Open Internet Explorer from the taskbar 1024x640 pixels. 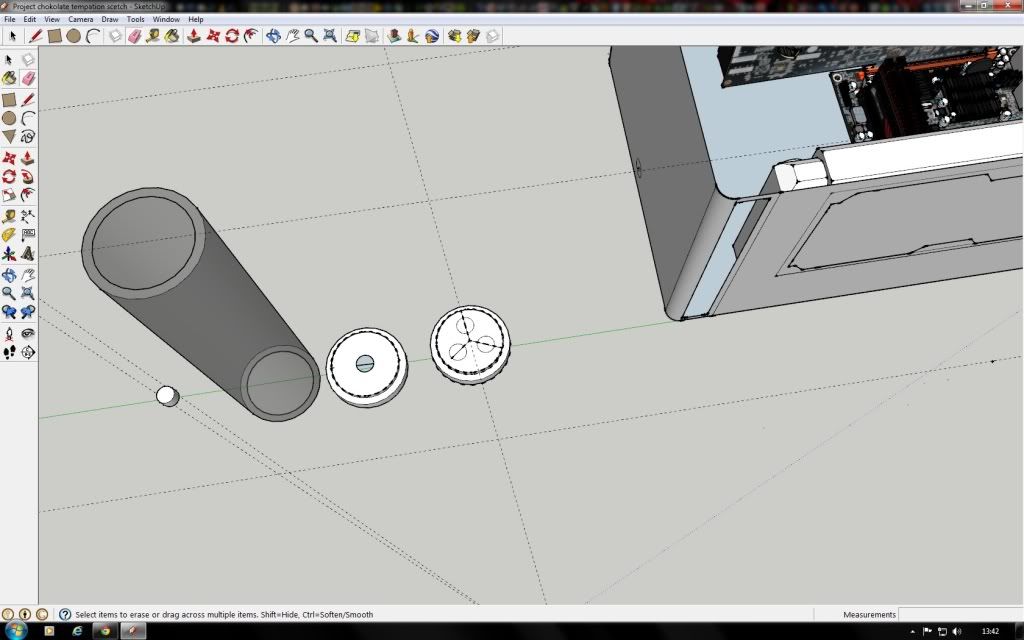click(x=77, y=631)
